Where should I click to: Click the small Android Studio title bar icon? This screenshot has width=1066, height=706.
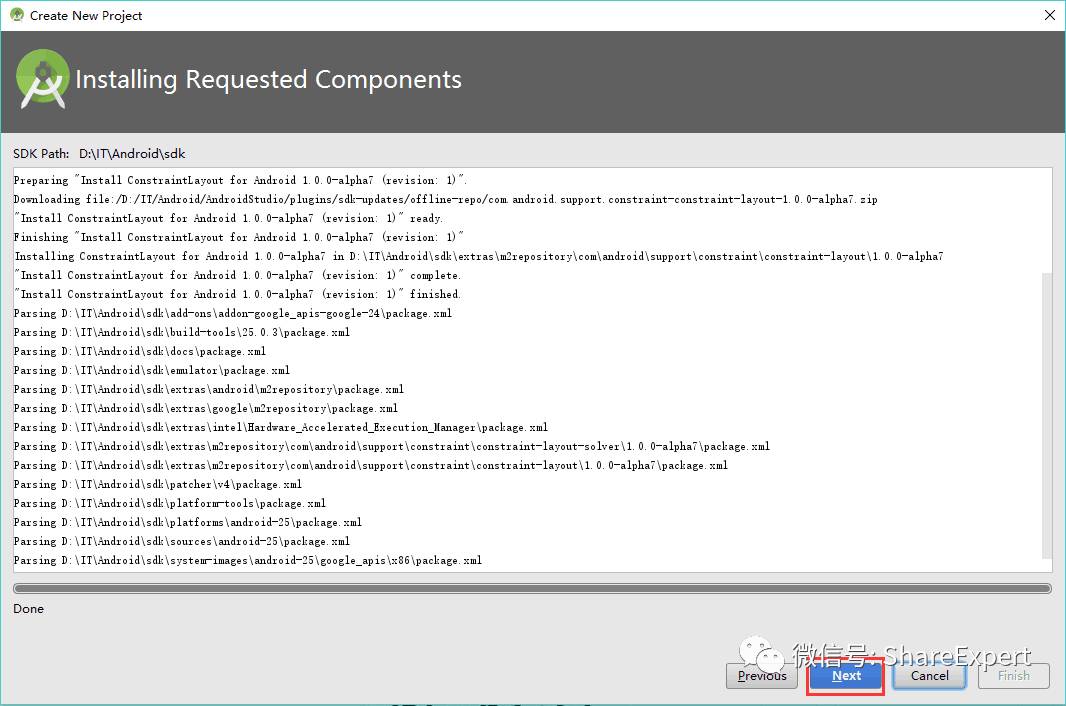16,14
